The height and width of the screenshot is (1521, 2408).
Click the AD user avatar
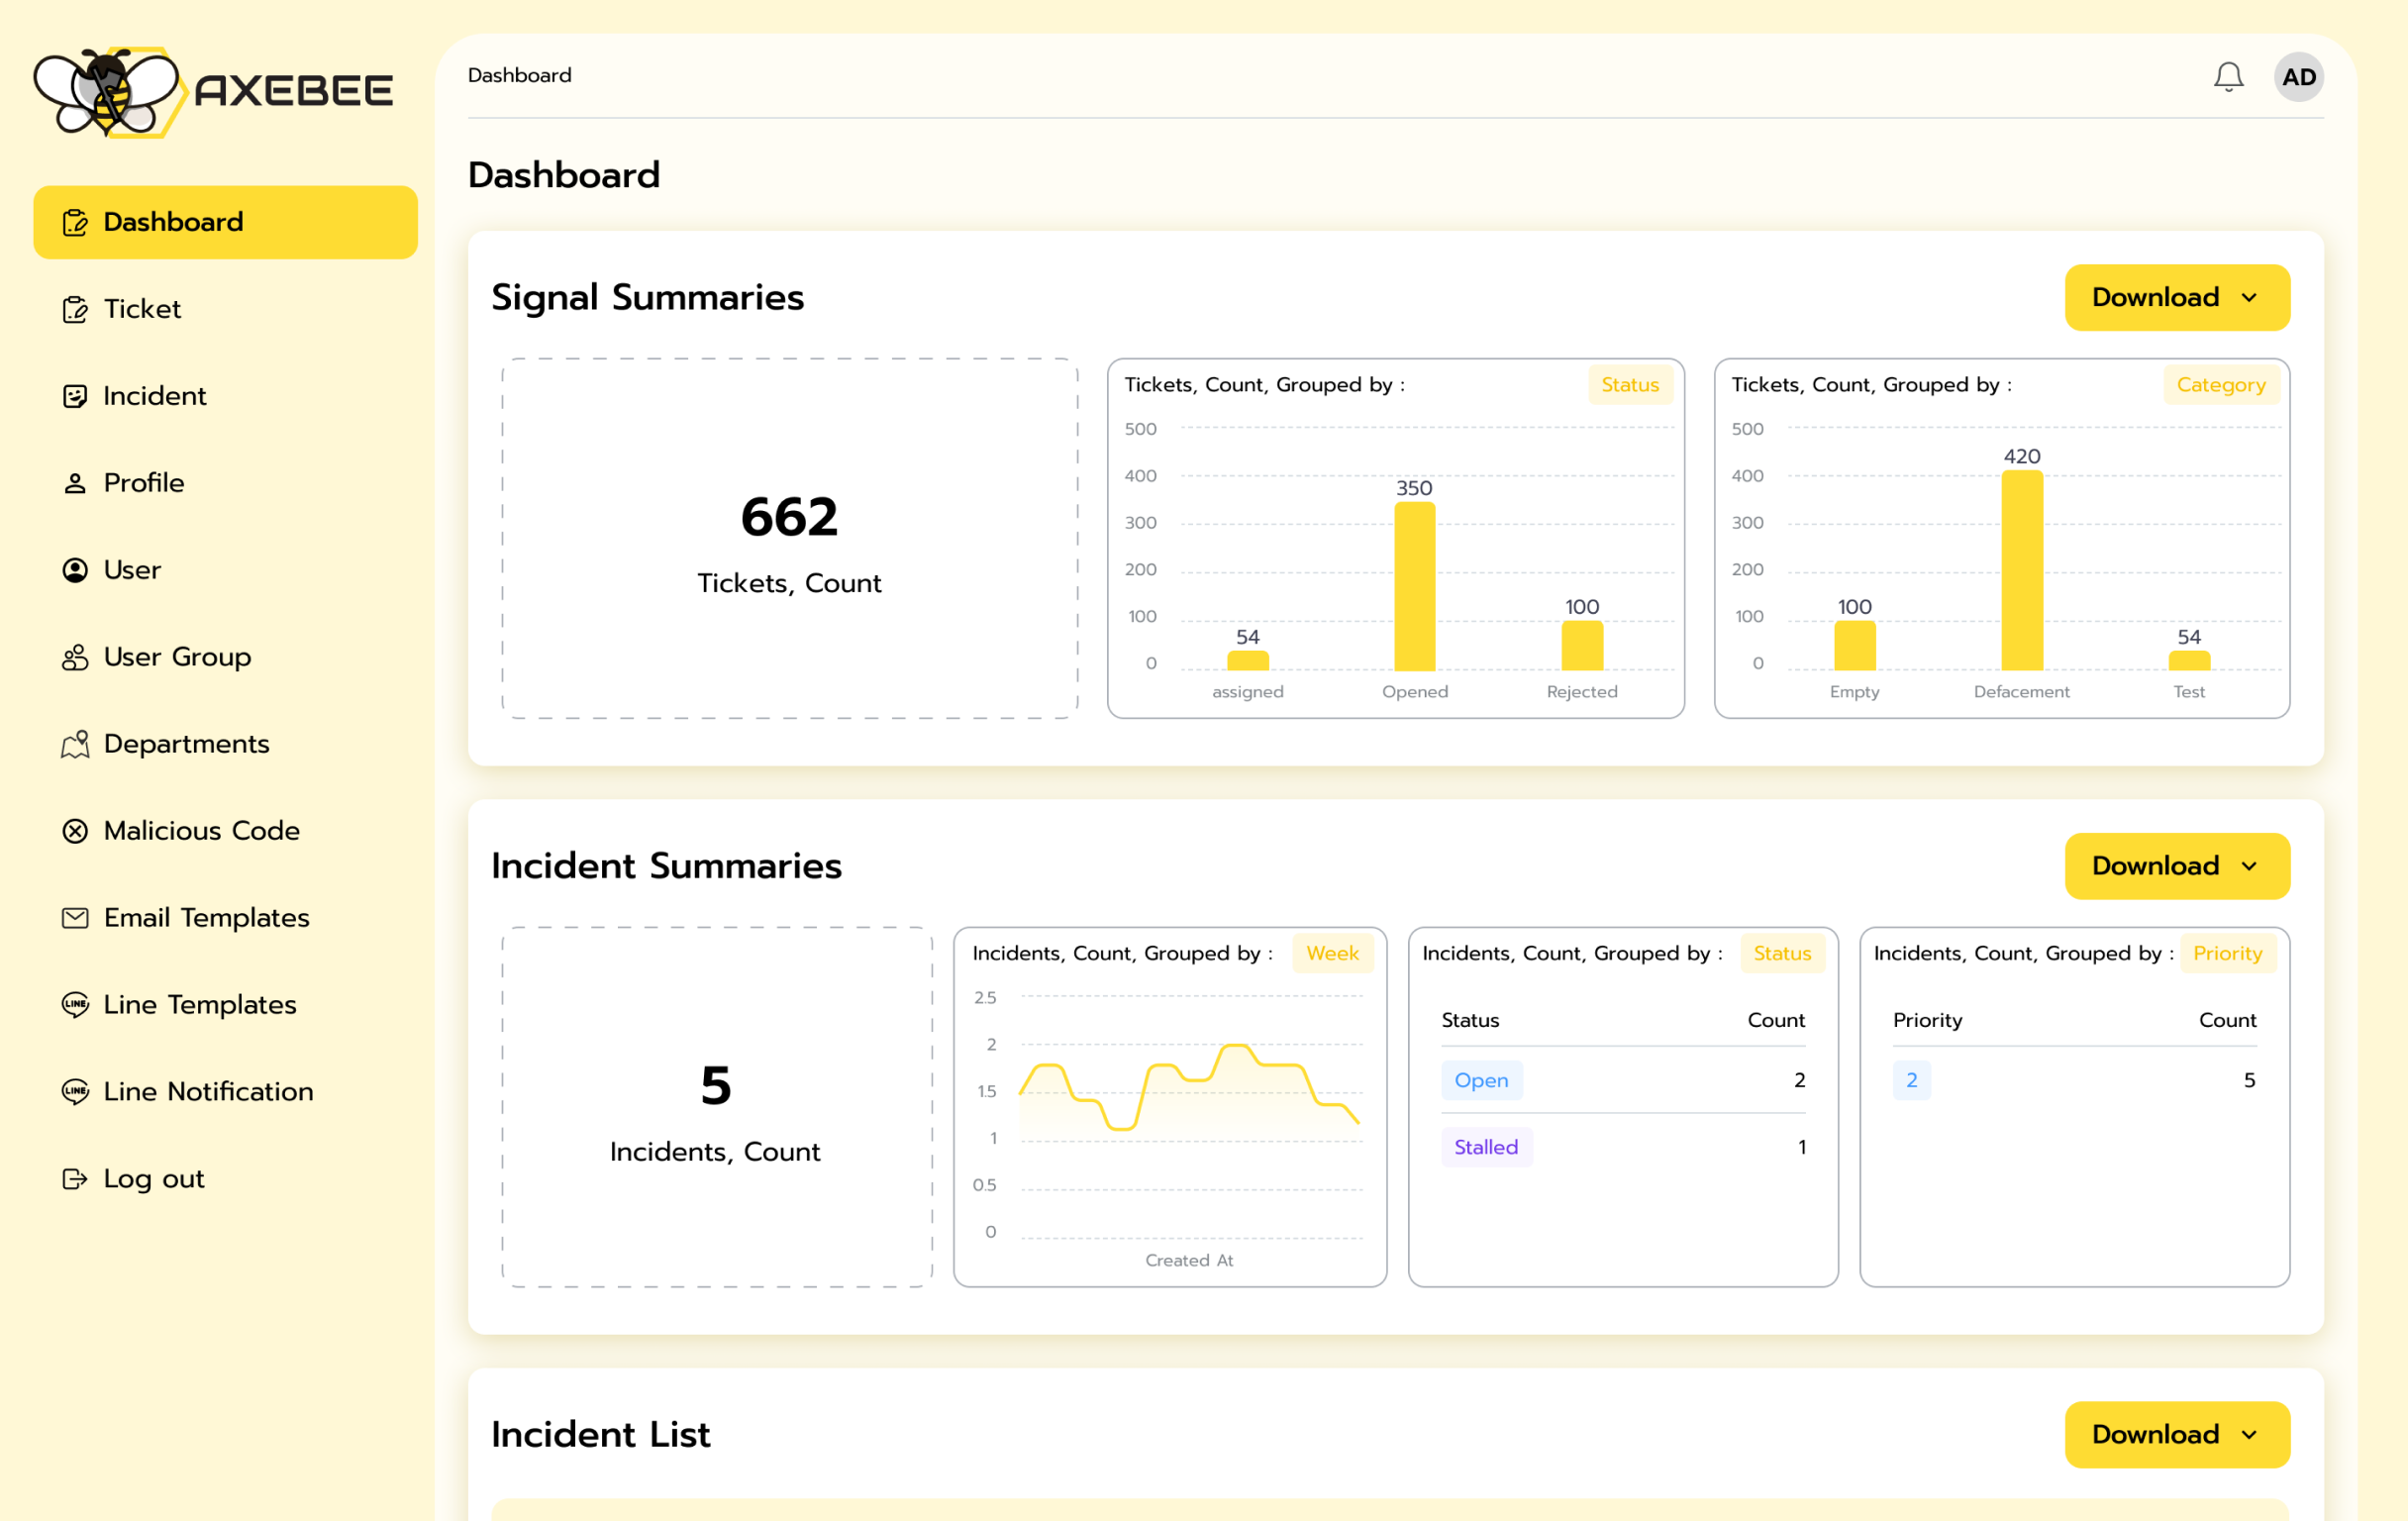tap(2299, 76)
